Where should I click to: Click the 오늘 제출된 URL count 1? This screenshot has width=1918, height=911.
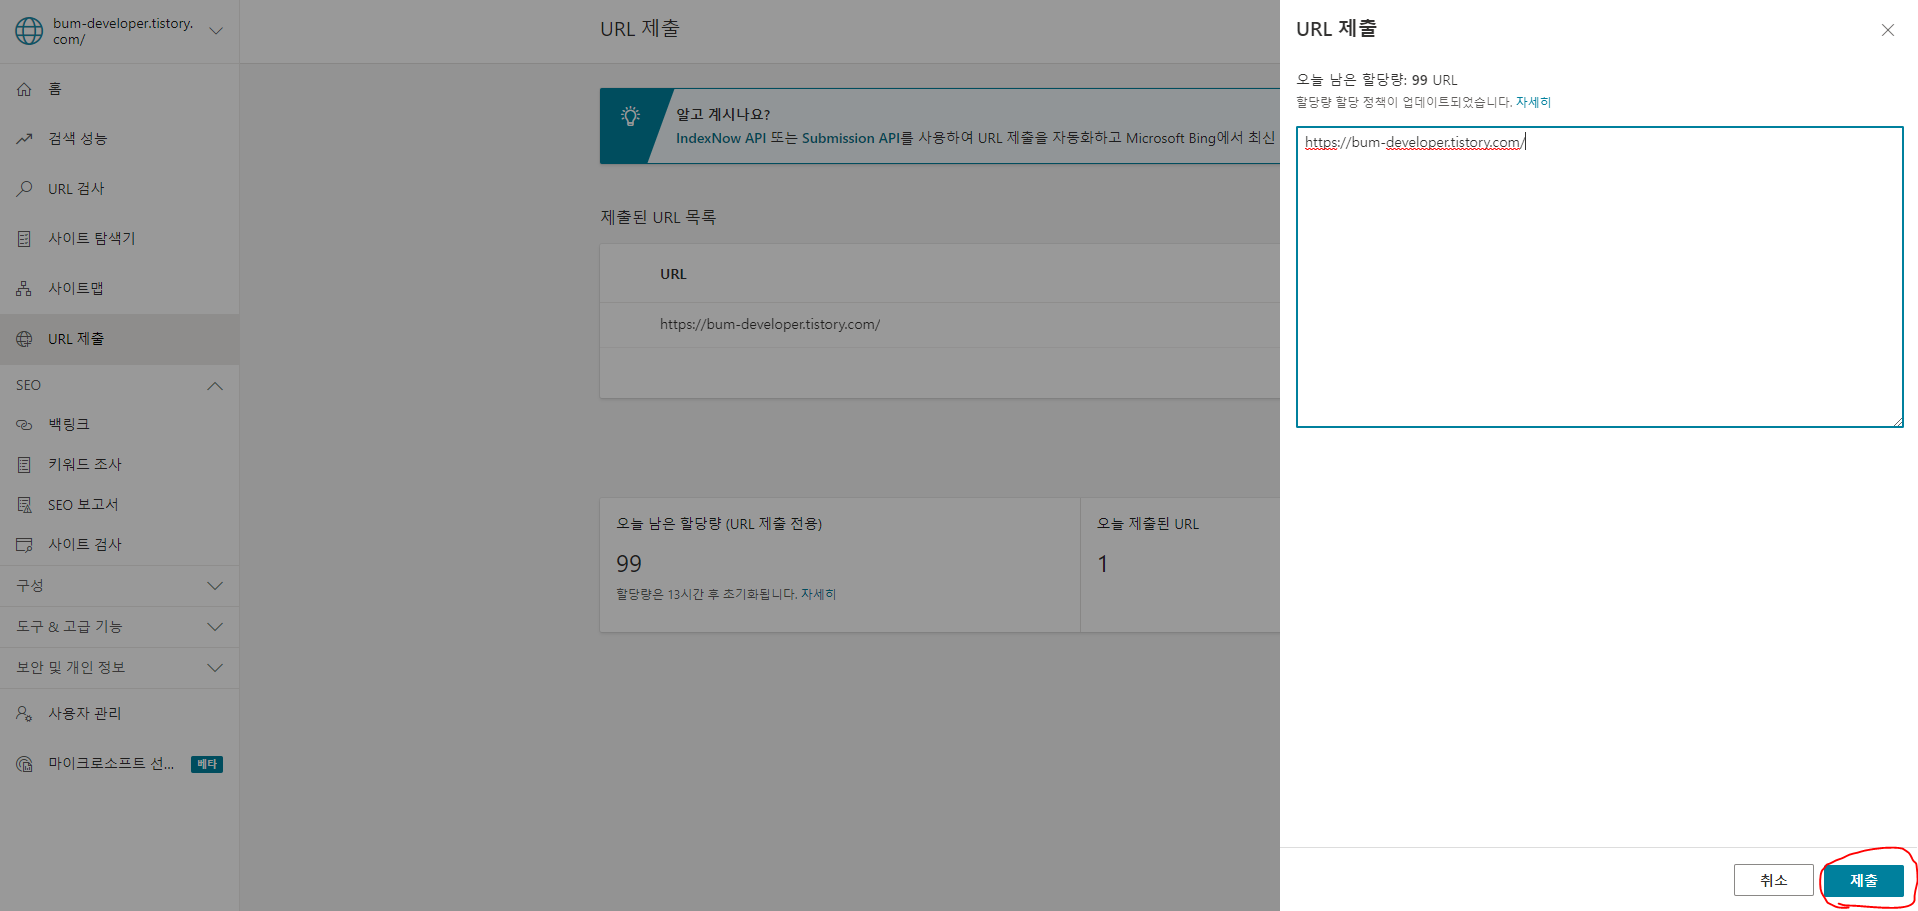pos(1103,564)
